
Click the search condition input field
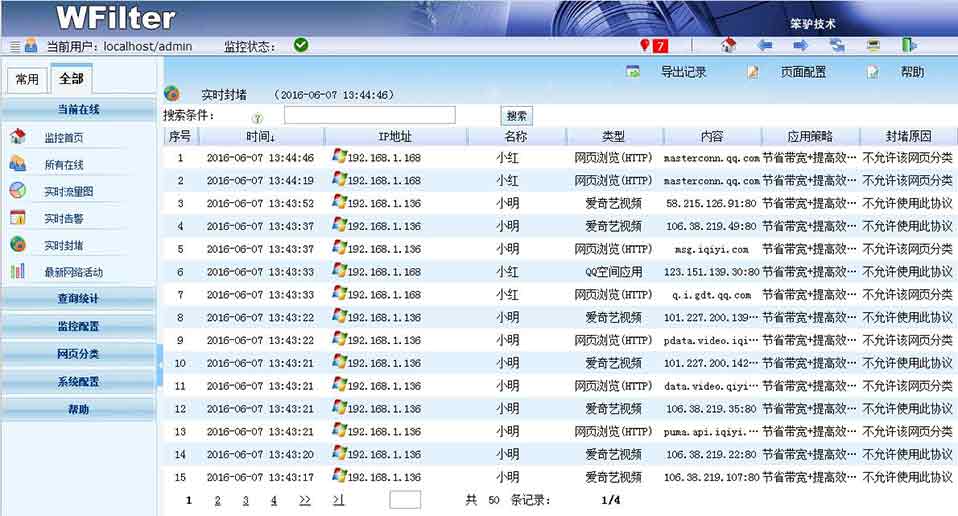click(369, 116)
